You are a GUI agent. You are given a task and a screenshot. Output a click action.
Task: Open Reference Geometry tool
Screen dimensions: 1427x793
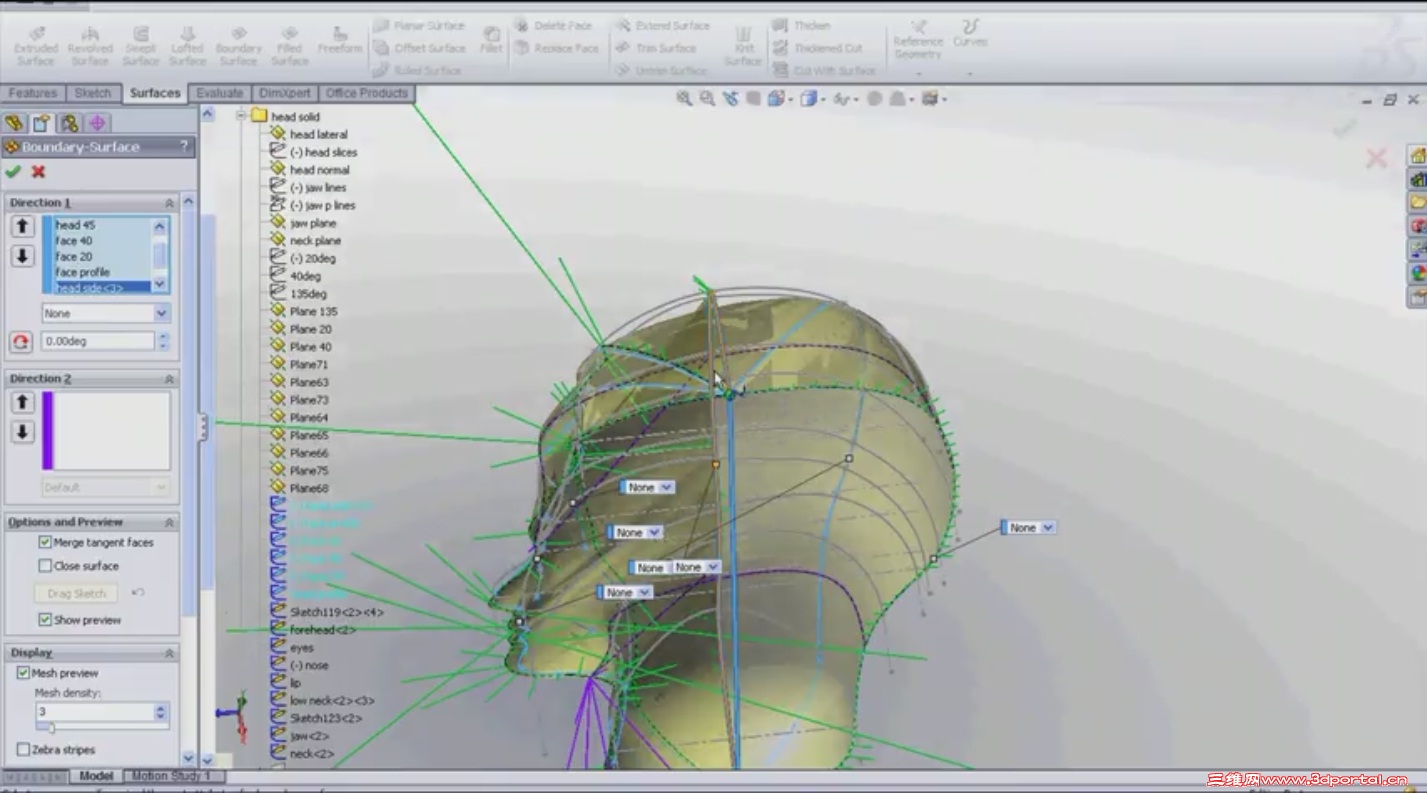click(x=918, y=40)
